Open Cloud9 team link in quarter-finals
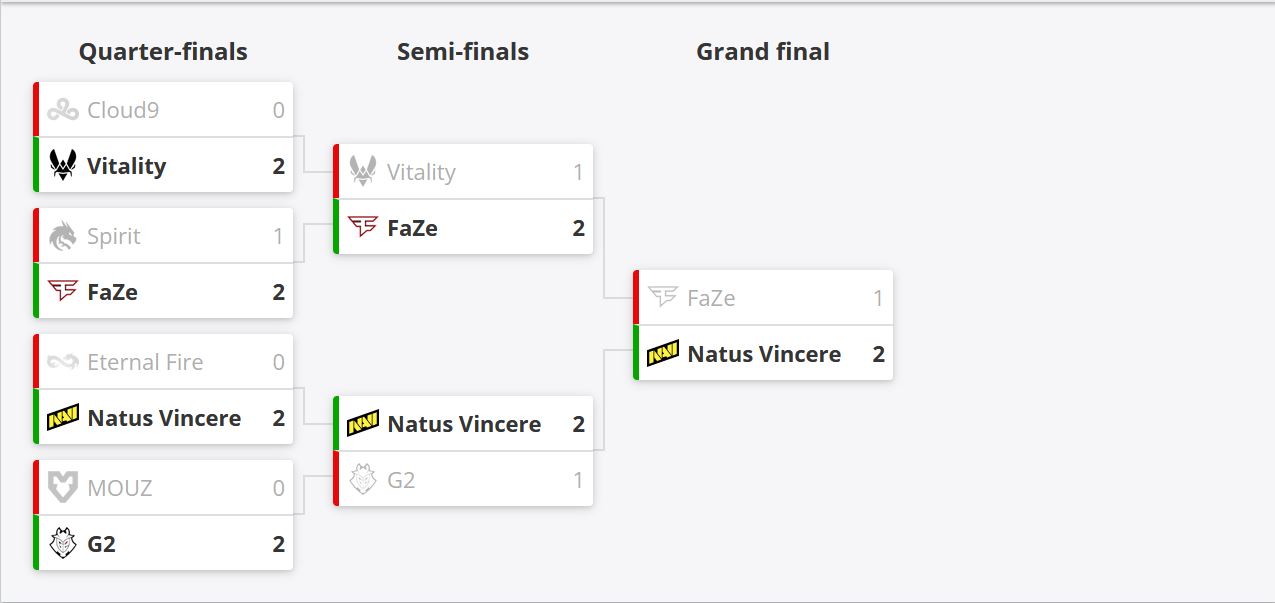This screenshot has width=1275, height=603. [x=123, y=110]
